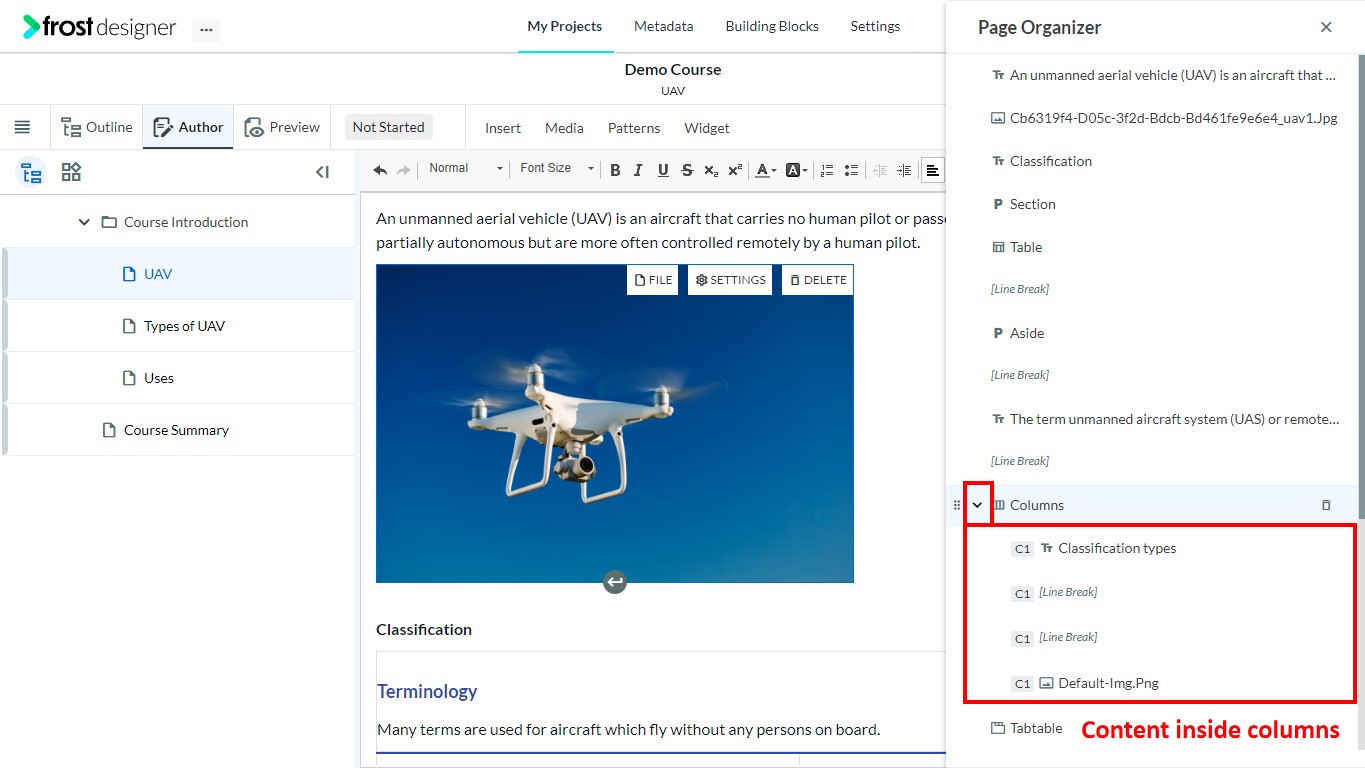Apply subscript formatting

tap(711, 170)
